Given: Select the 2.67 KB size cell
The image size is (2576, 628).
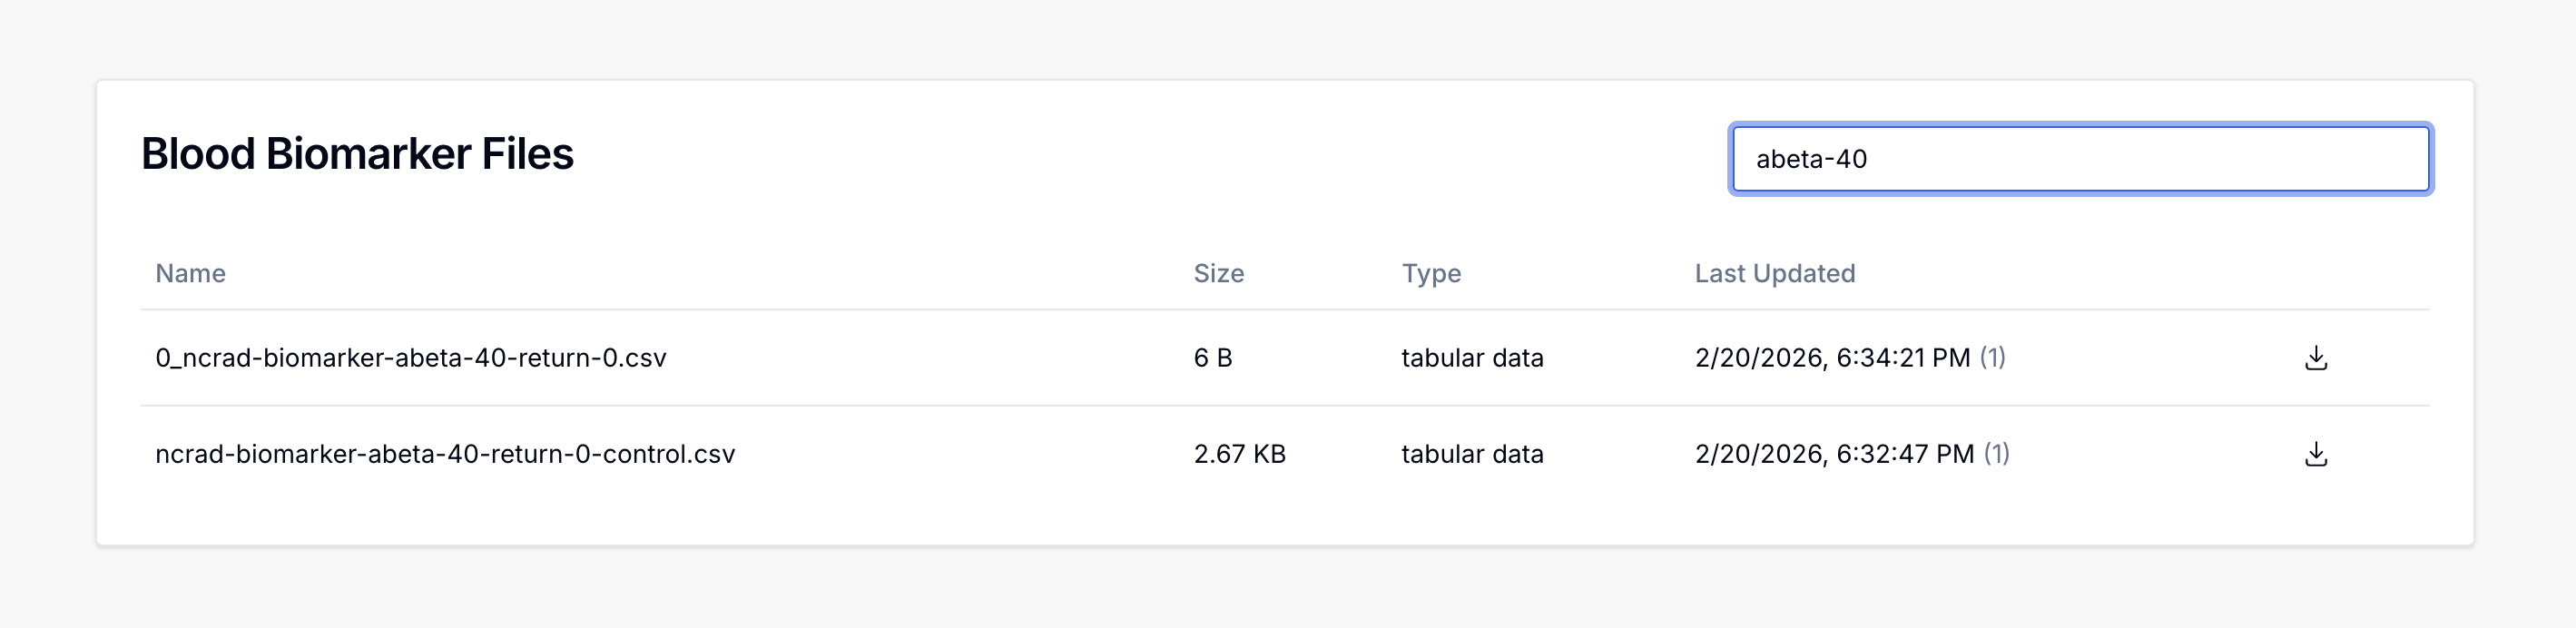Looking at the screenshot, I should pos(1239,454).
